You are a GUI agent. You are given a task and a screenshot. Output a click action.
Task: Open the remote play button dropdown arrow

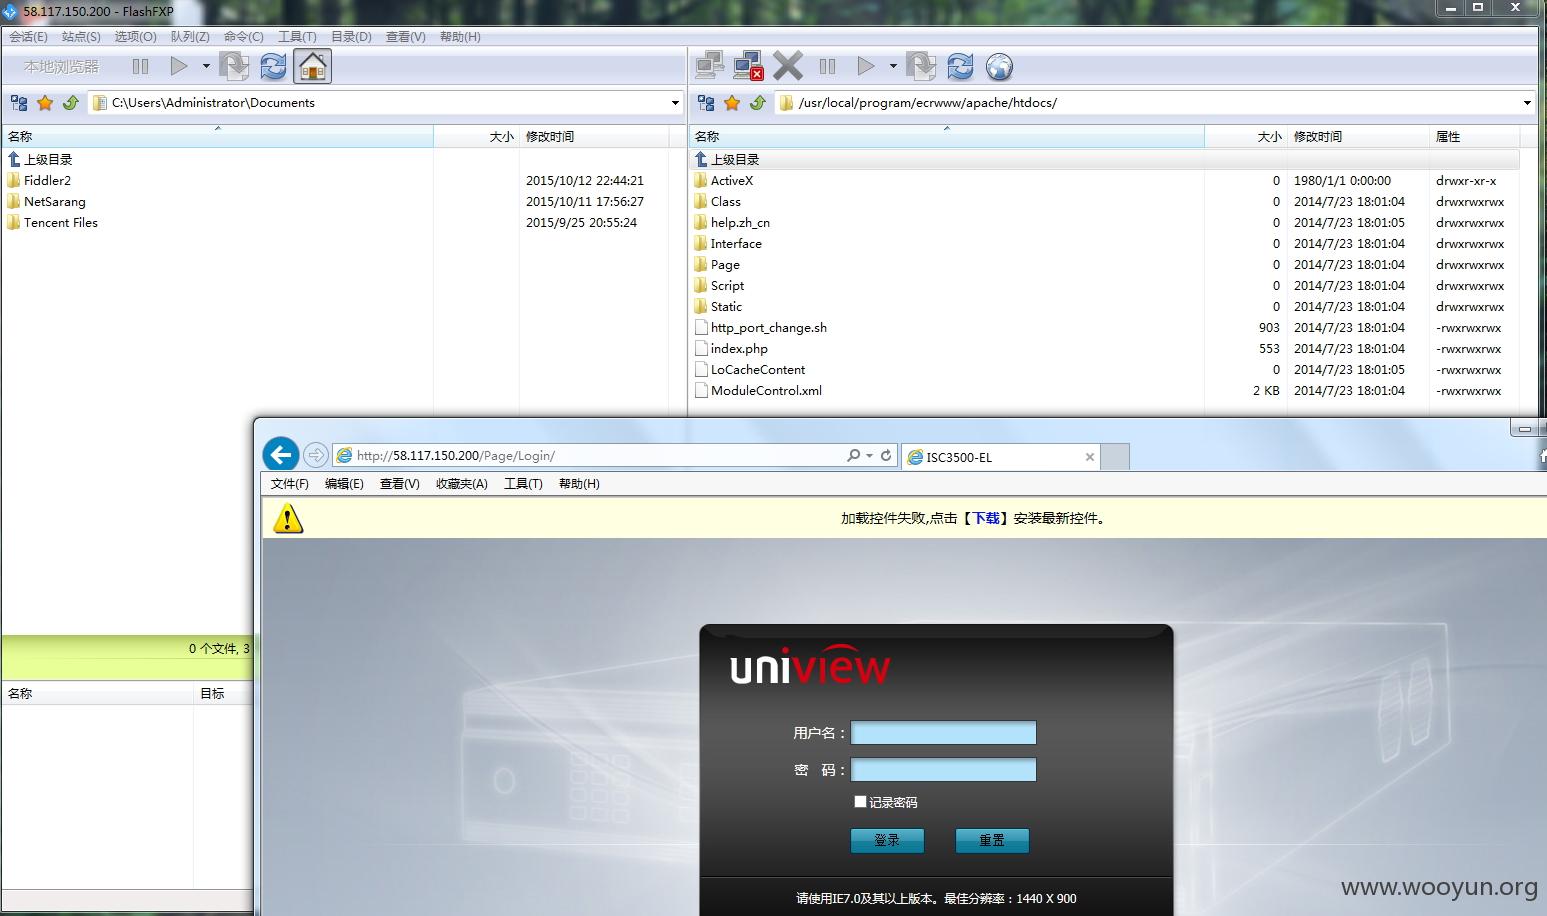[x=893, y=66]
